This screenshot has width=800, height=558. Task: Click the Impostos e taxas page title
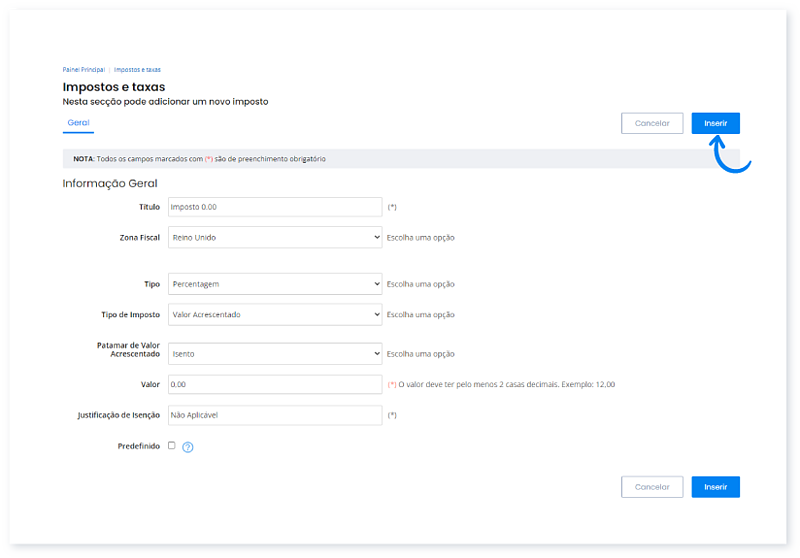click(114, 87)
